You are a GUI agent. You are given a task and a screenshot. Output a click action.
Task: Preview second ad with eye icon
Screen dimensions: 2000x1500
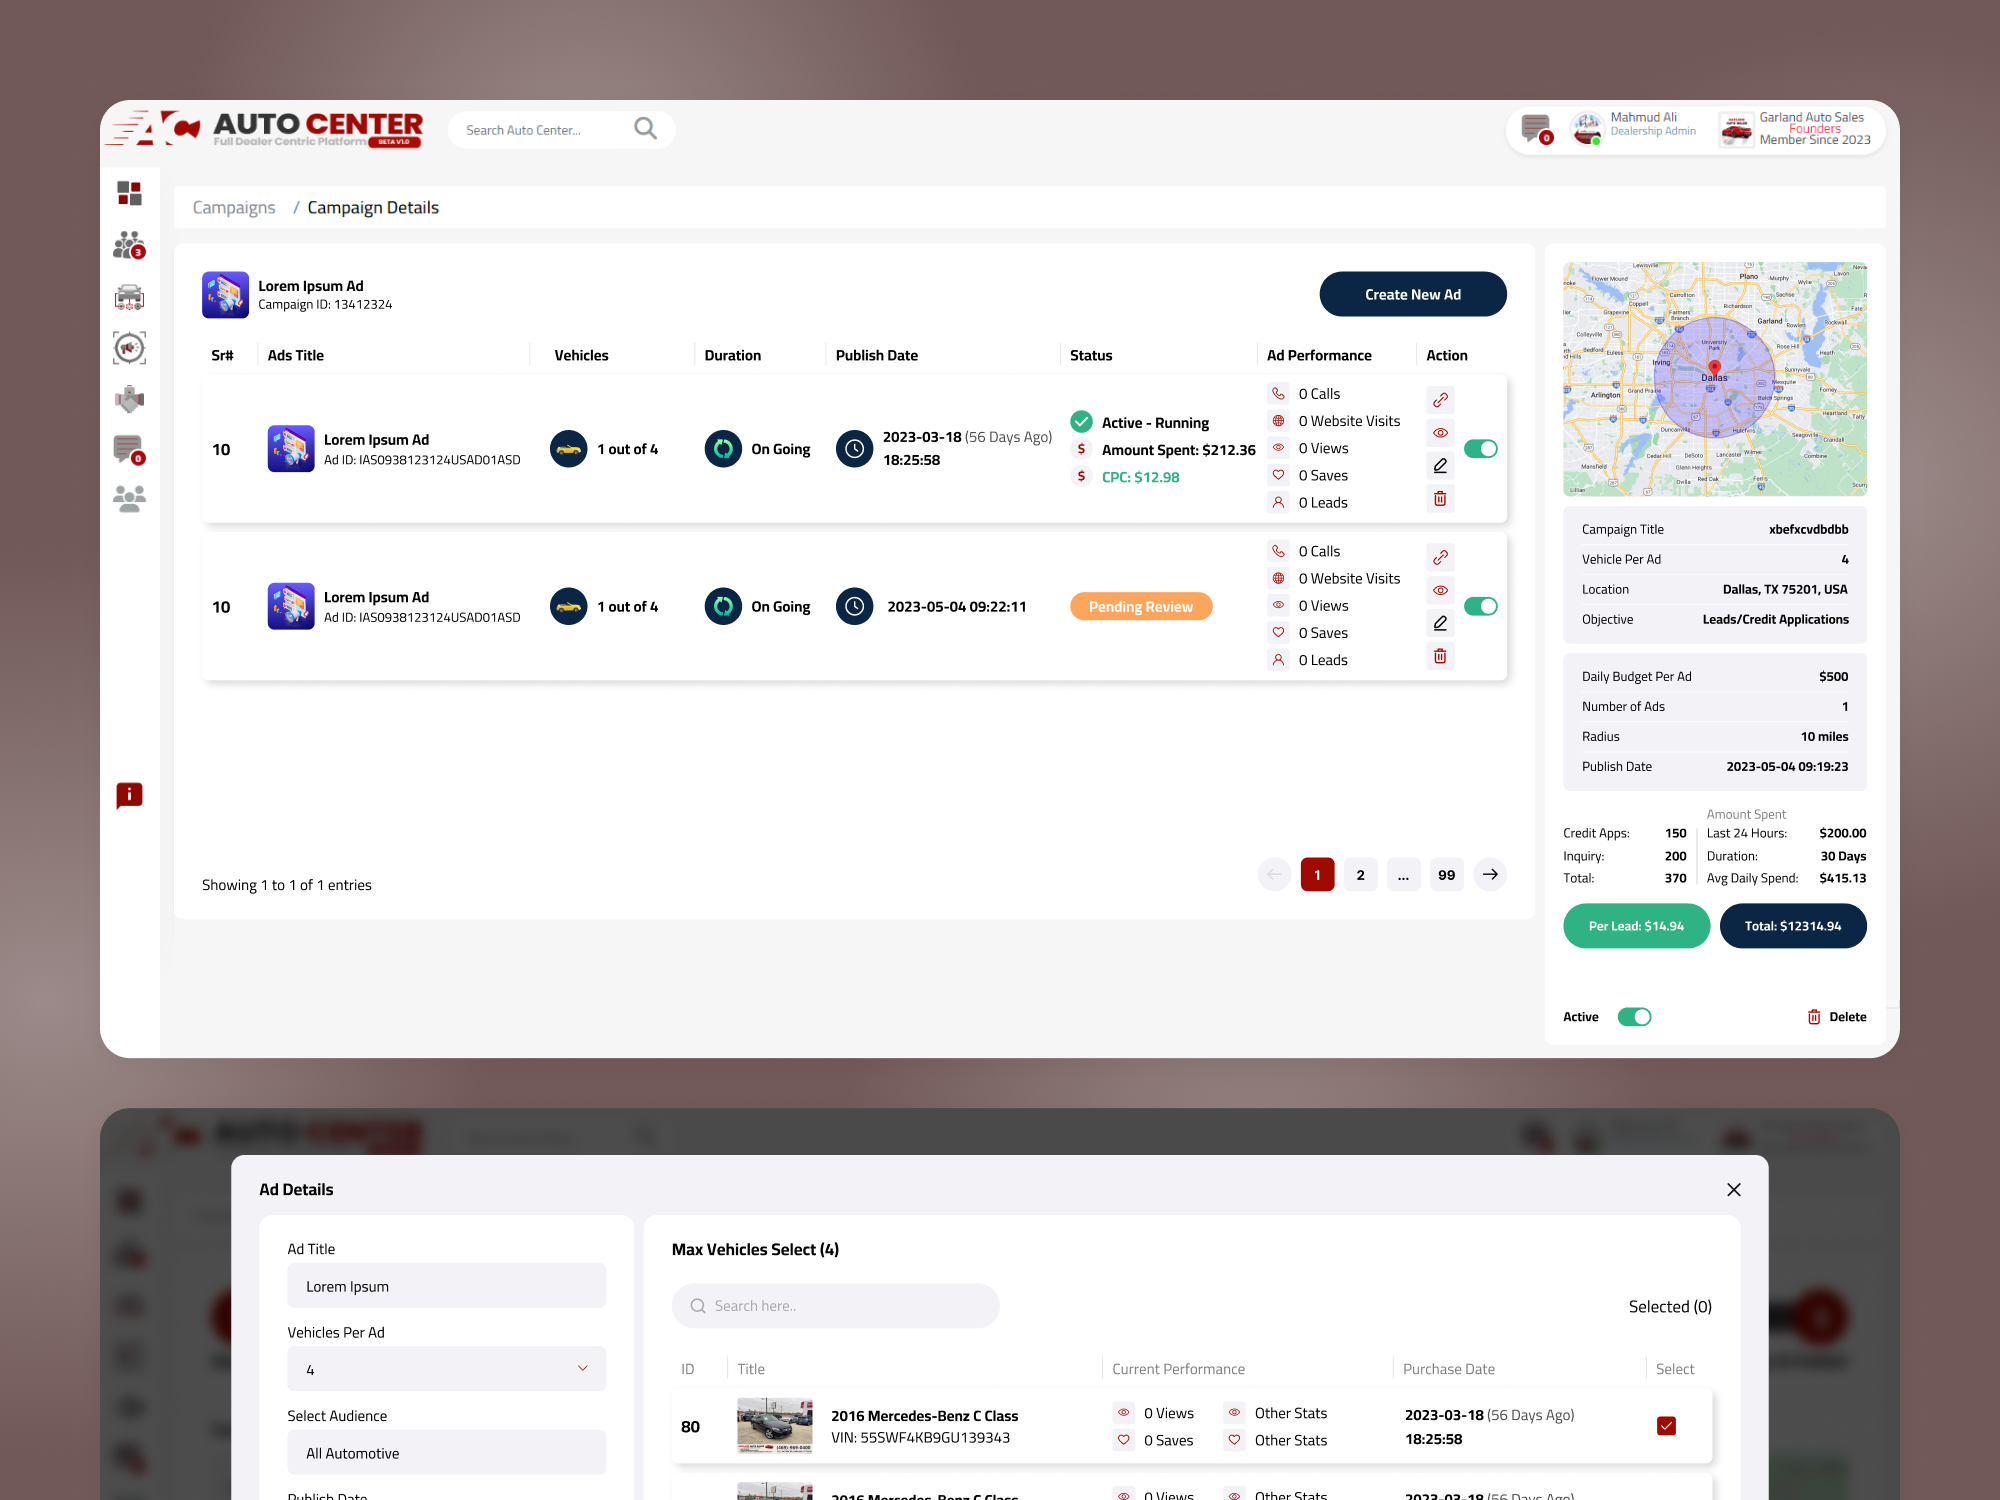1440,590
